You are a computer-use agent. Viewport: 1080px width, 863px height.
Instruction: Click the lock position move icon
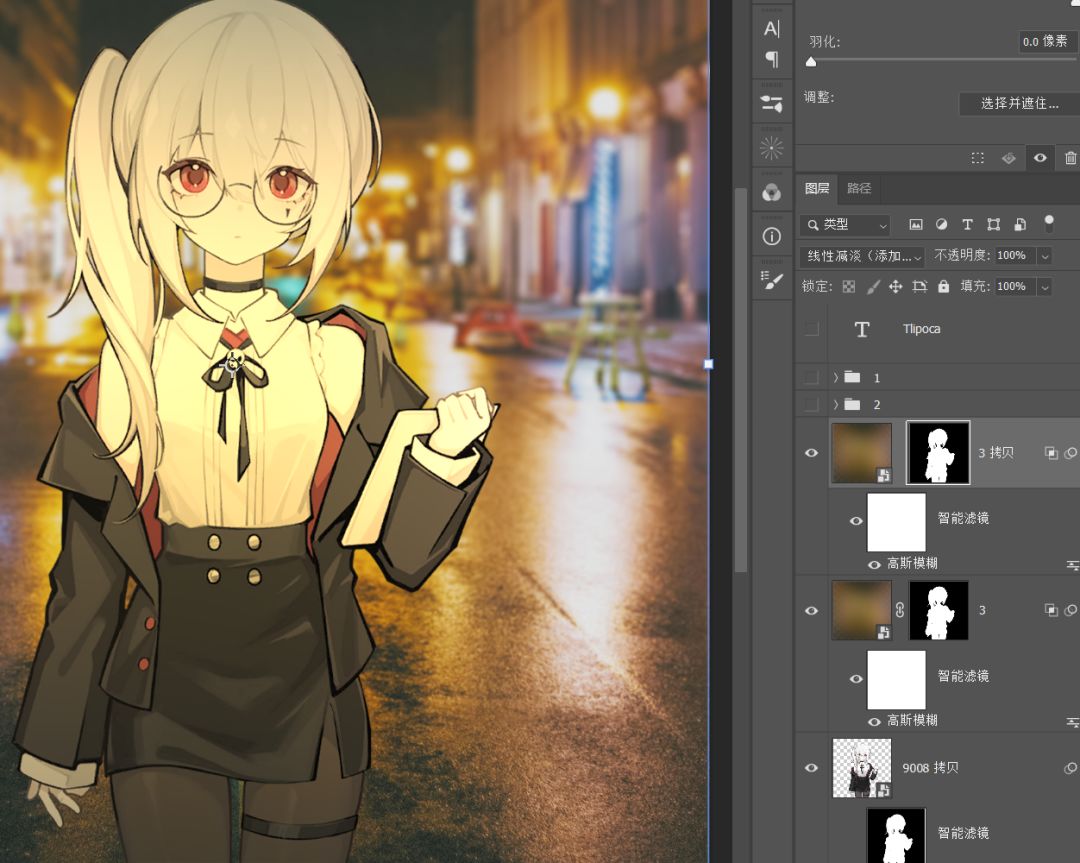[x=895, y=287]
